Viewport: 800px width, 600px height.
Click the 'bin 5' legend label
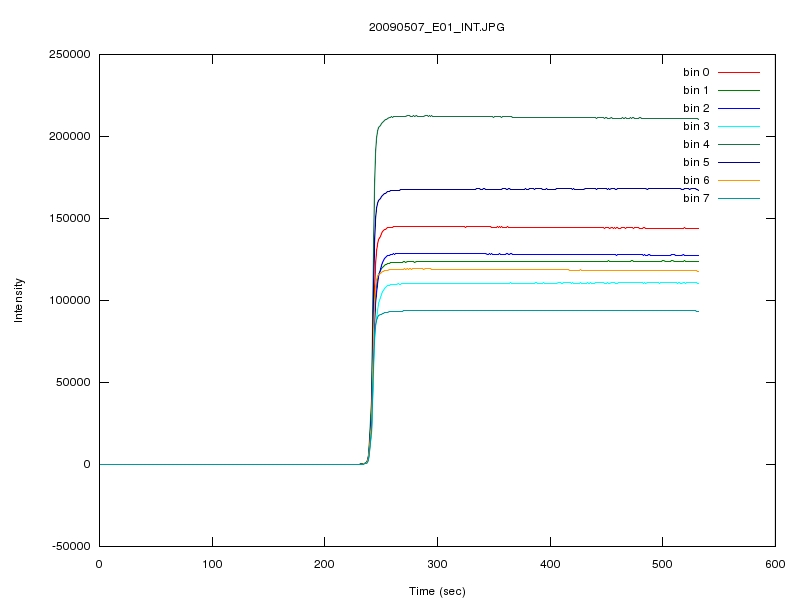tap(696, 162)
